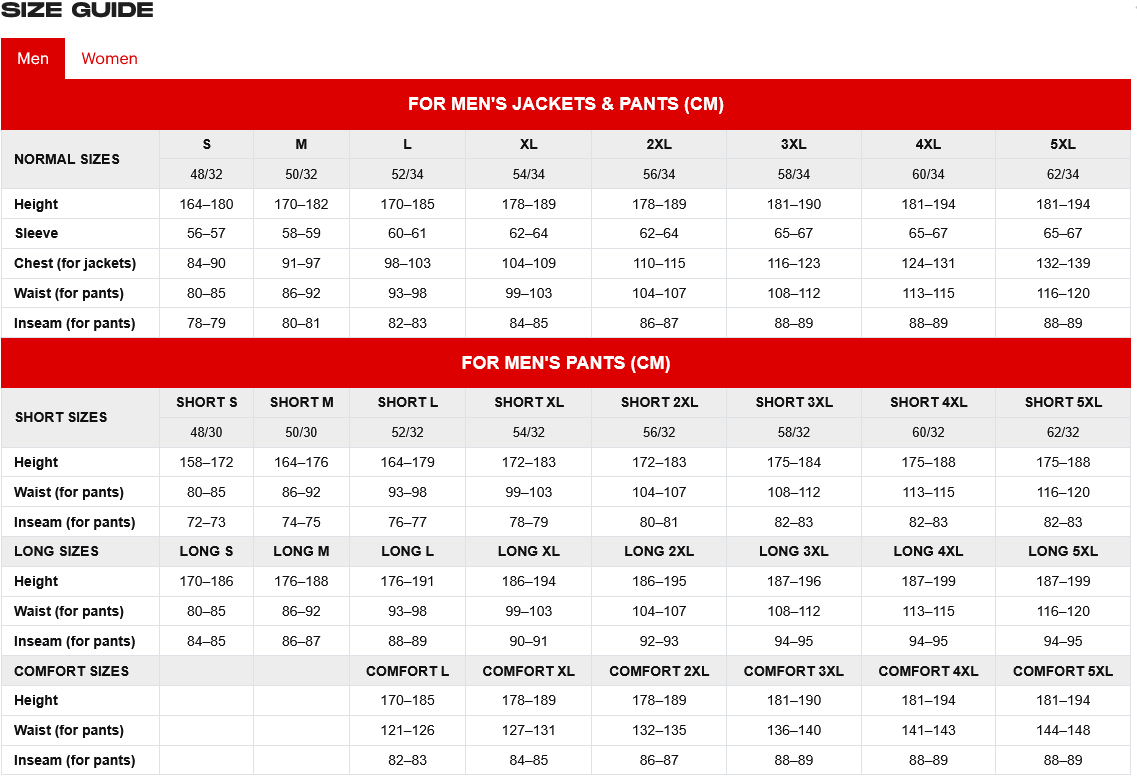1137x777 pixels.
Task: Select the LONG 3XL column header
Action: [x=793, y=551]
